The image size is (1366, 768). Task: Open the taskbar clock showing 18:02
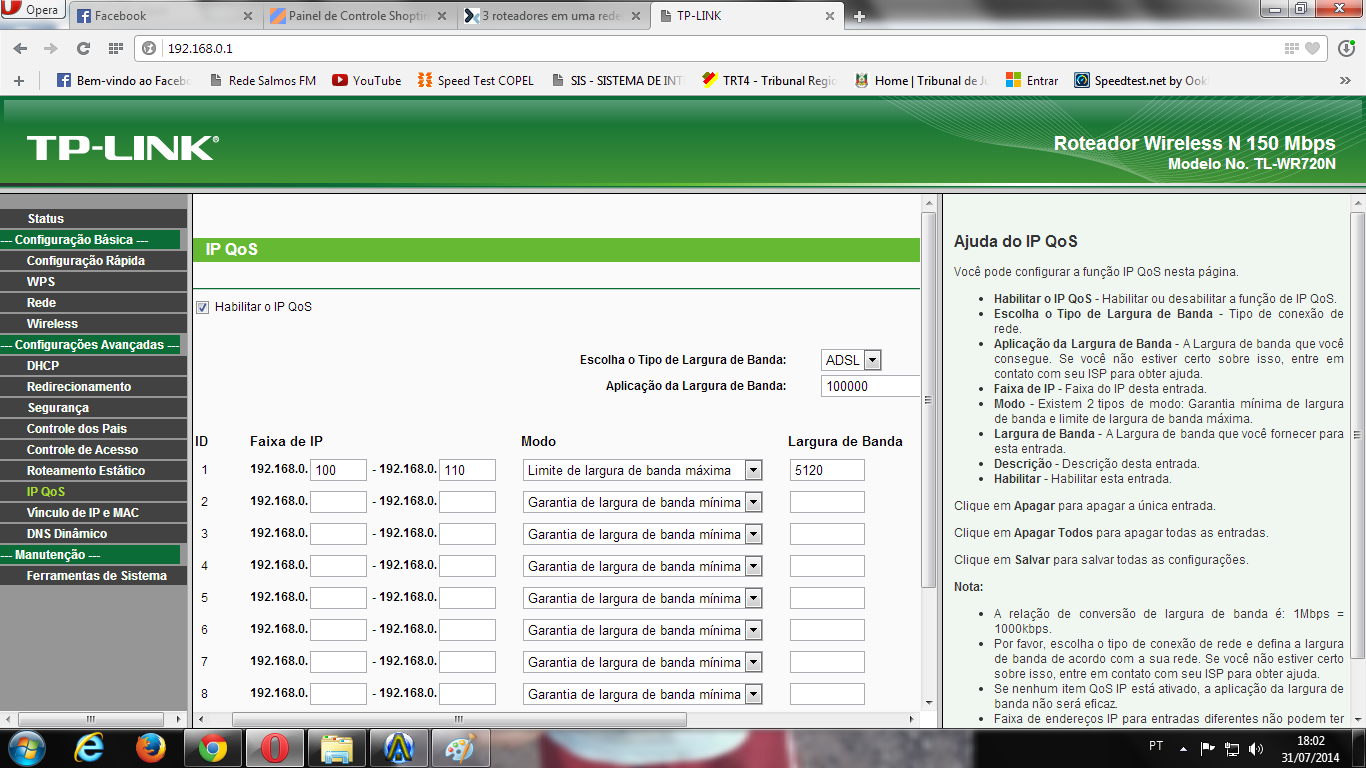click(x=1308, y=748)
